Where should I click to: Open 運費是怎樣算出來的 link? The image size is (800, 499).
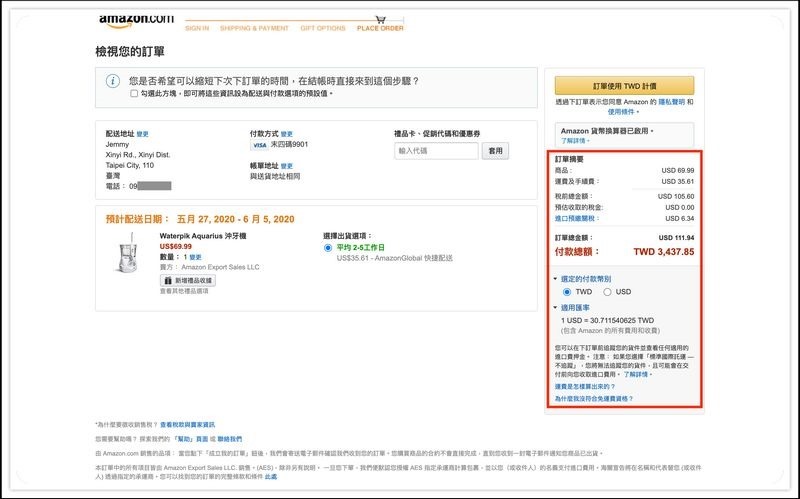tap(585, 387)
